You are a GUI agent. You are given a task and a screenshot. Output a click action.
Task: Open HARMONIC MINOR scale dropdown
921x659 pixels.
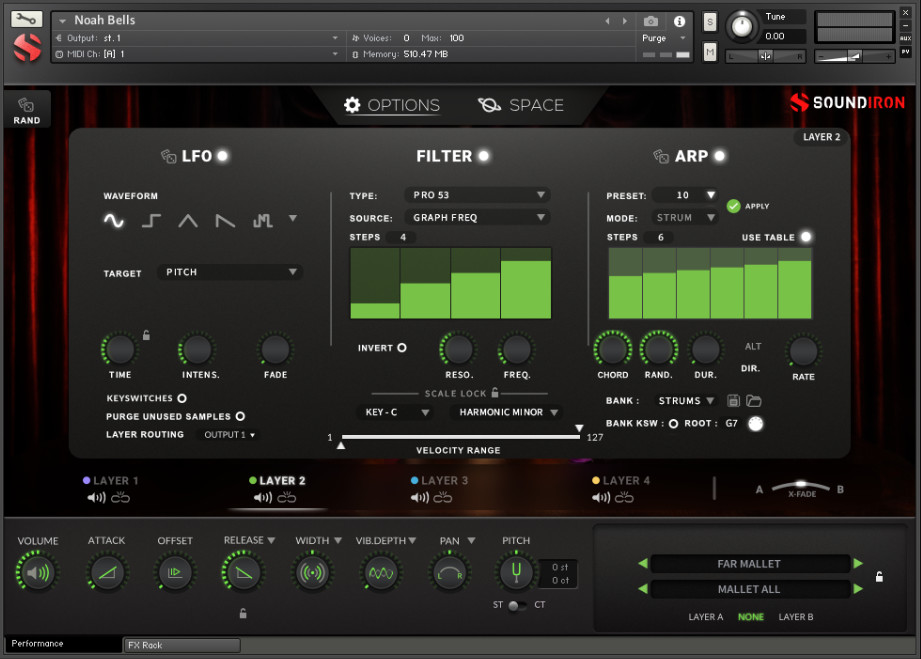(x=506, y=412)
